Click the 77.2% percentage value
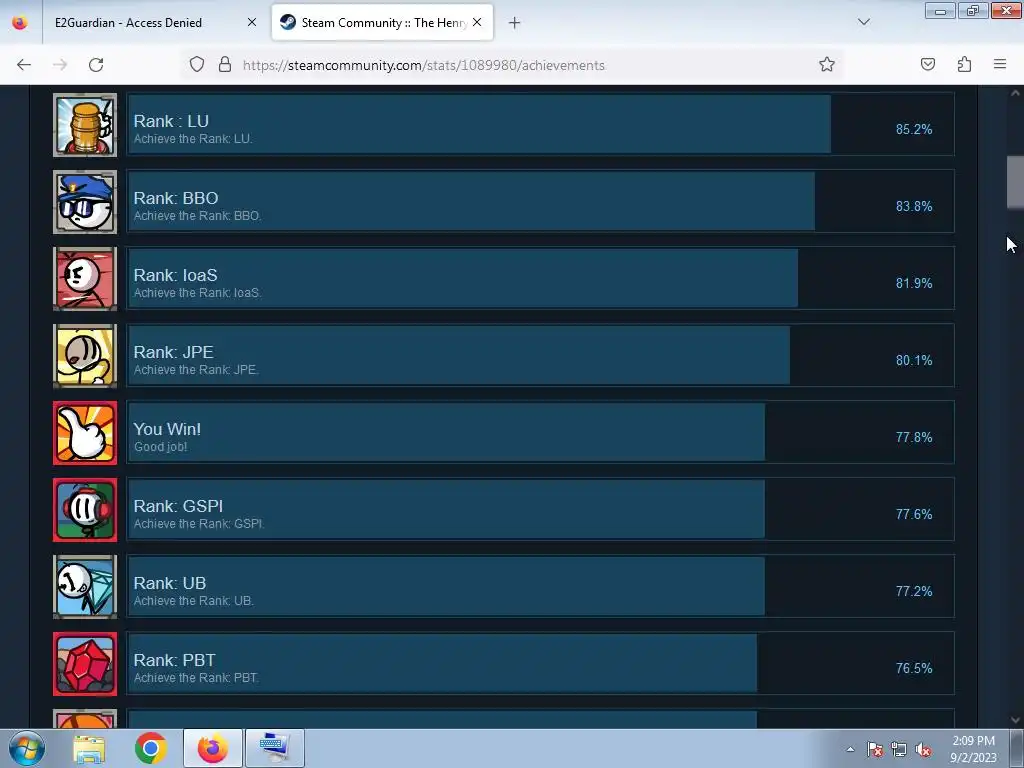 pyautogui.click(x=914, y=592)
